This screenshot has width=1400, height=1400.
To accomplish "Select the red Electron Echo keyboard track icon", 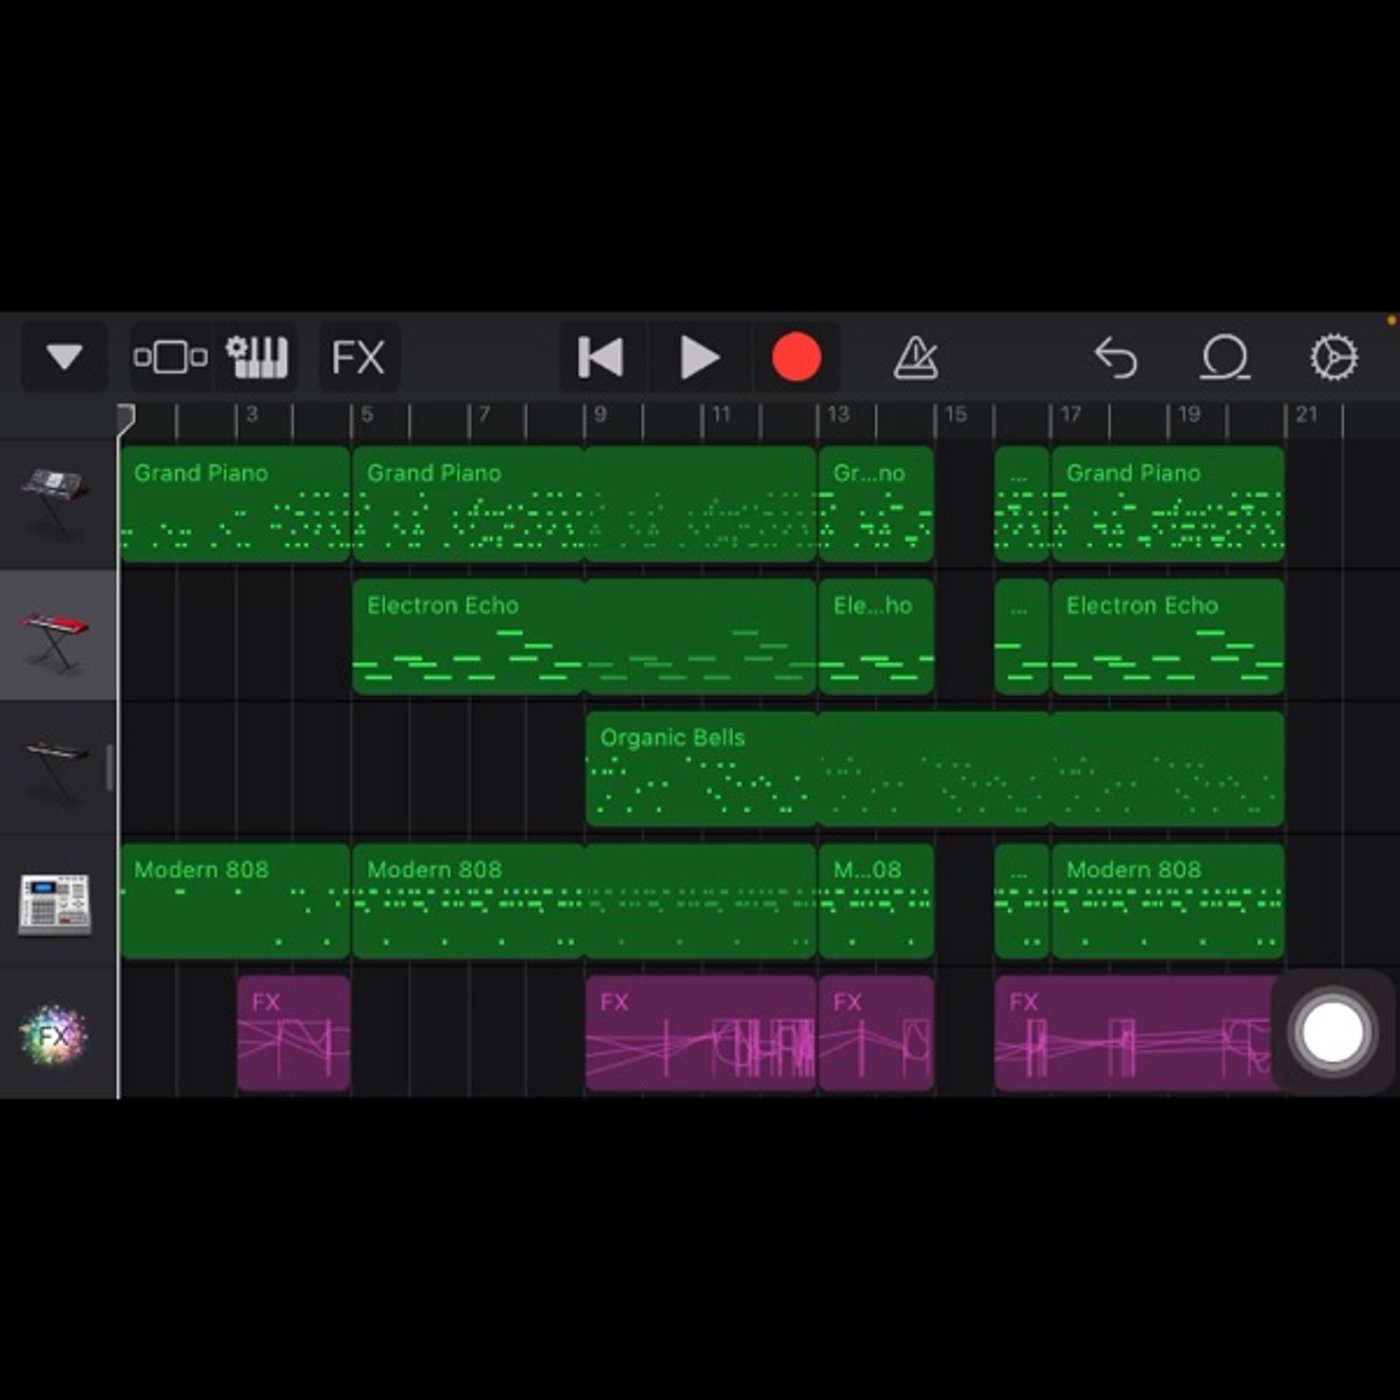I will coord(56,637).
